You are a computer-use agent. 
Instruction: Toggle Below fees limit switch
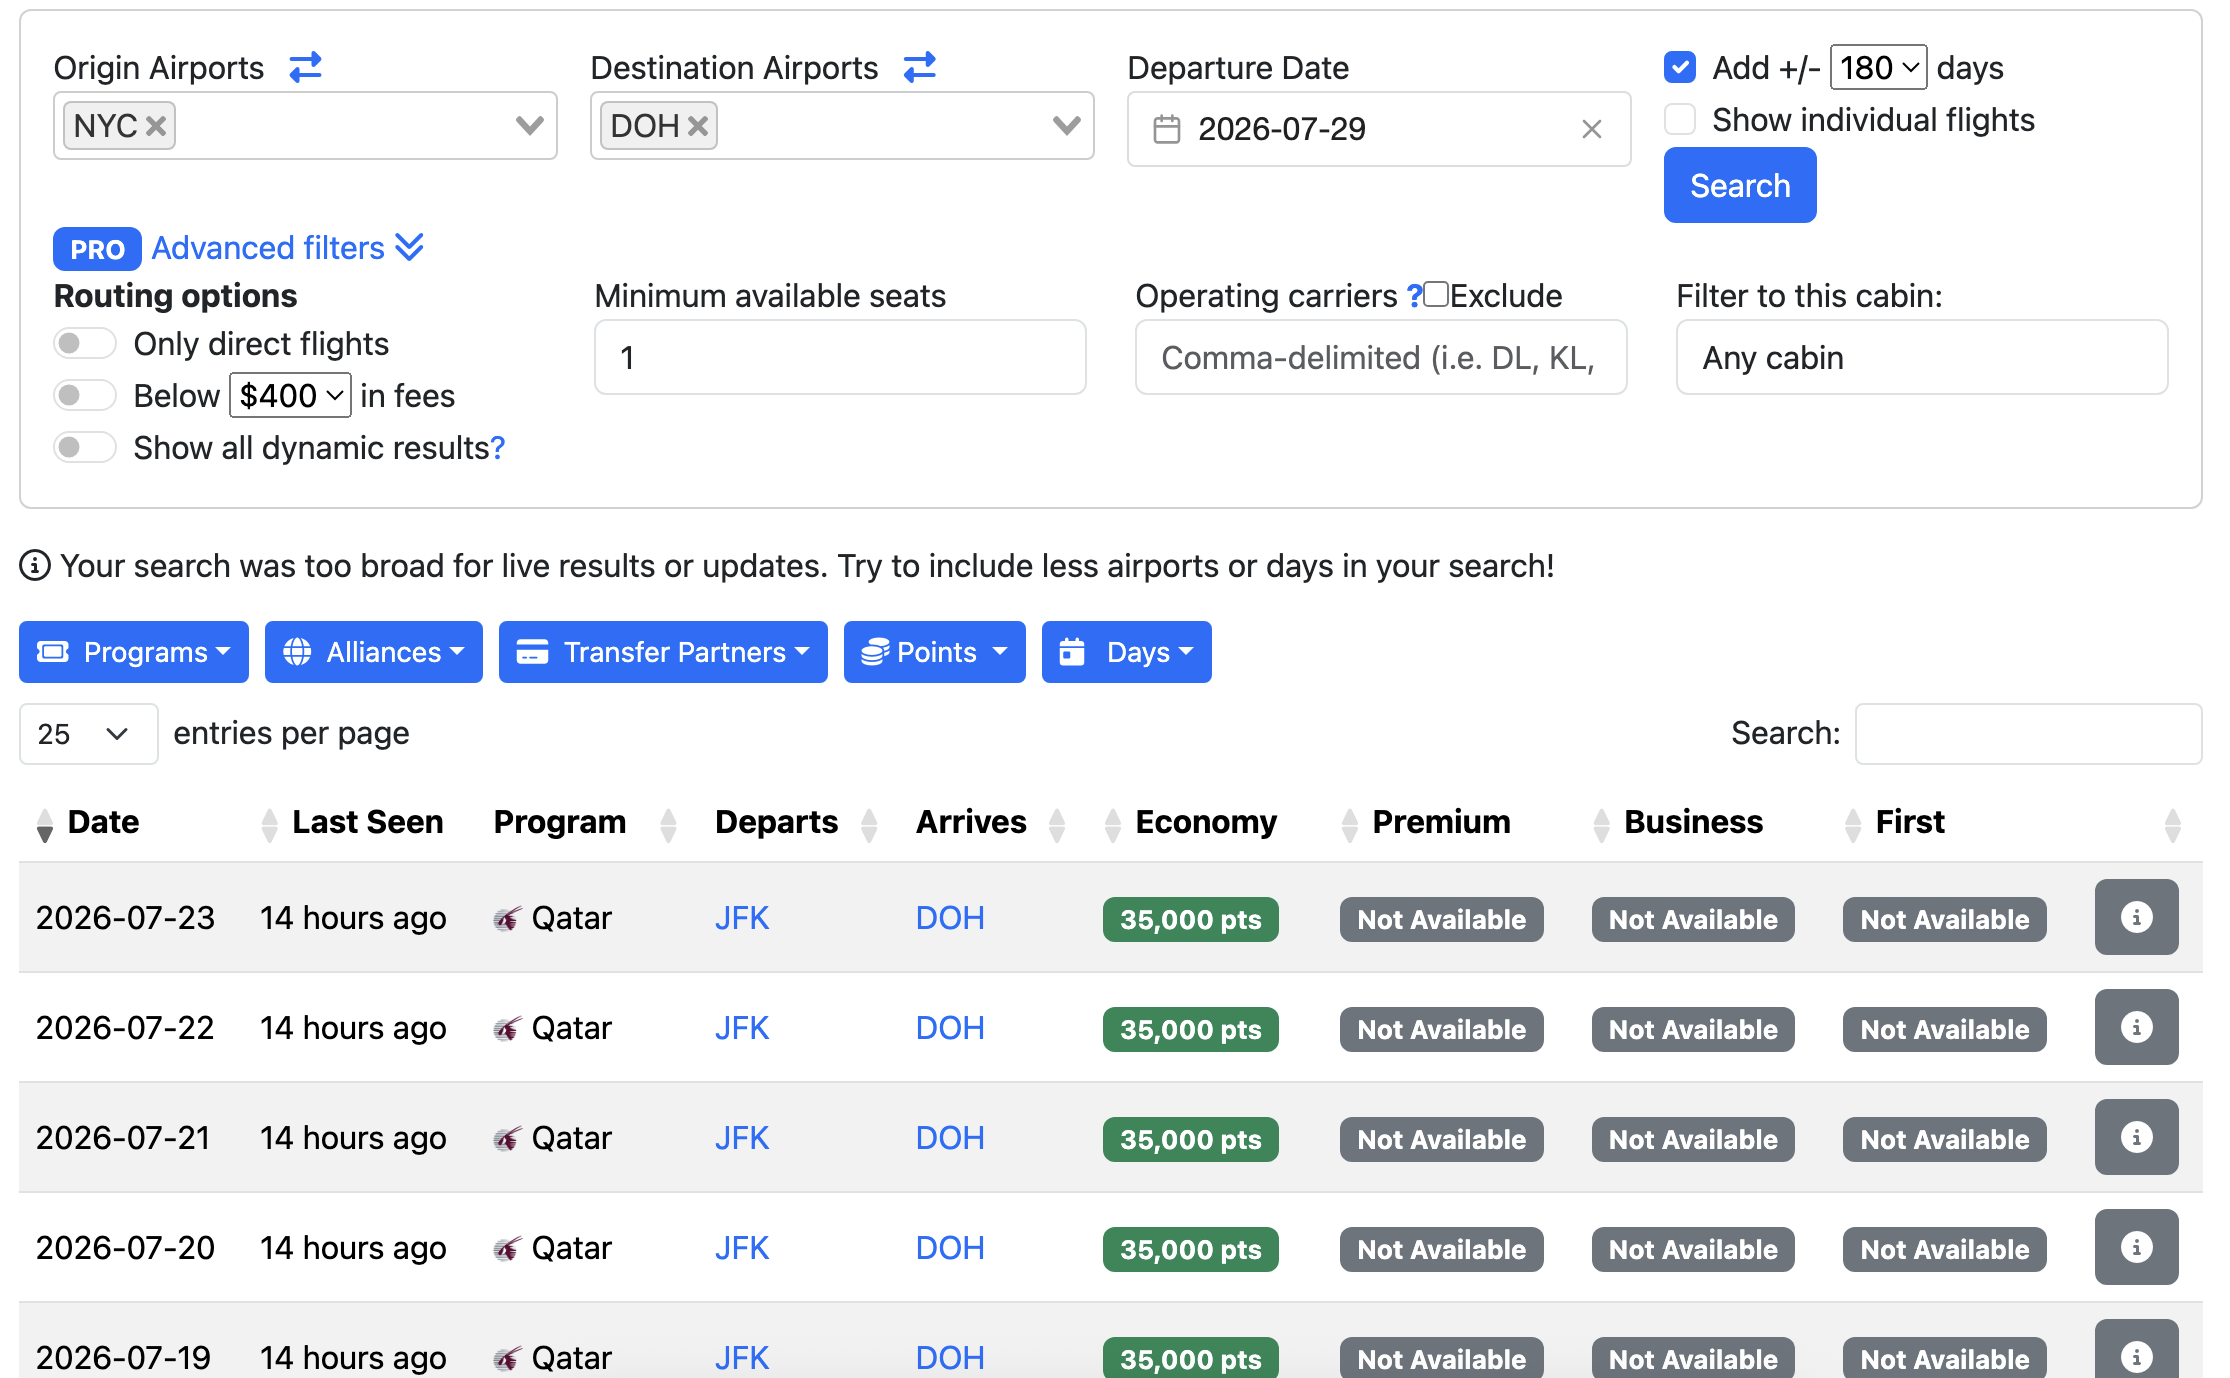click(85, 395)
